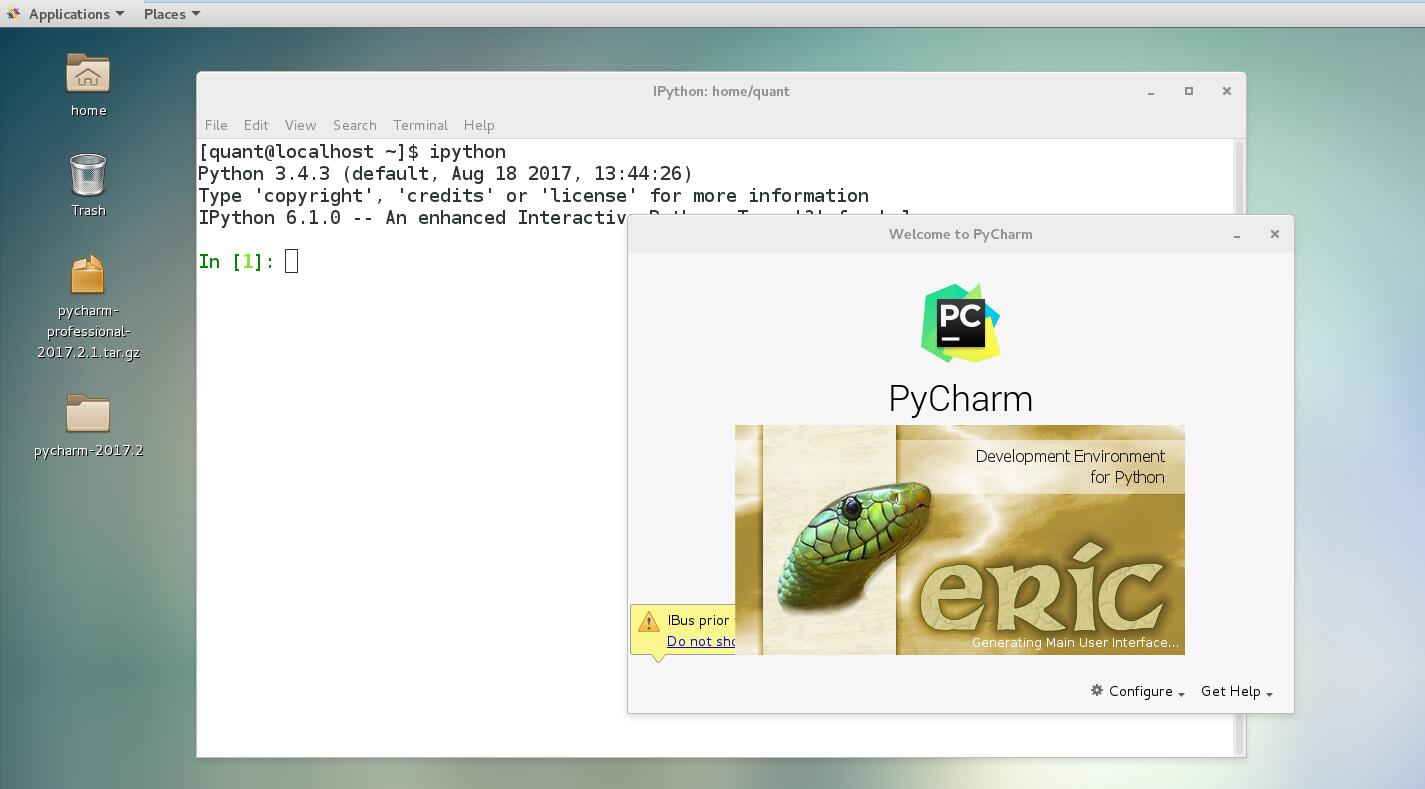Click the 'Python 3.4.3' version line in terminal
This screenshot has width=1425, height=789.
coord(445,174)
